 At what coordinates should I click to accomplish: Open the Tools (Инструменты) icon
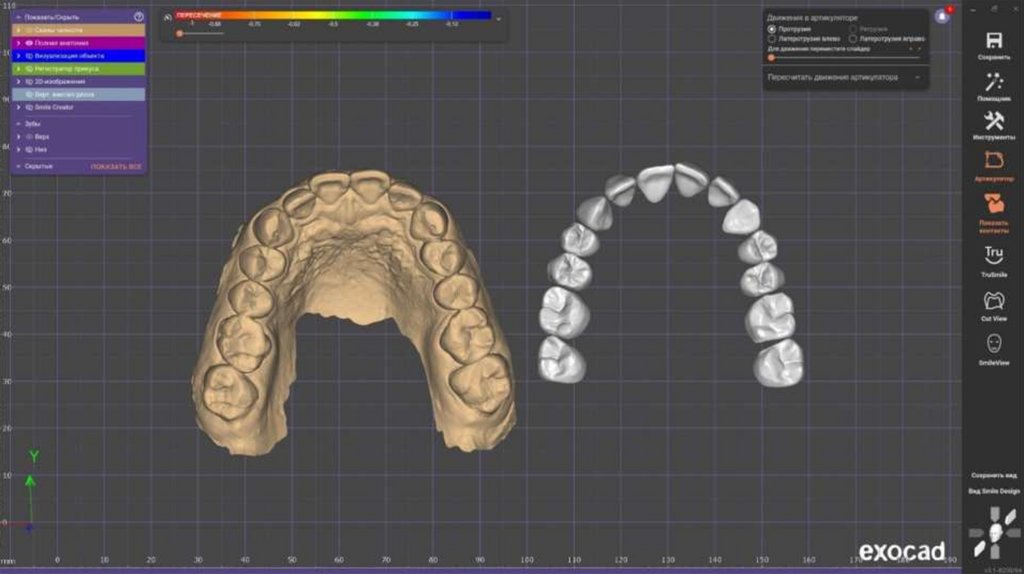(x=994, y=121)
